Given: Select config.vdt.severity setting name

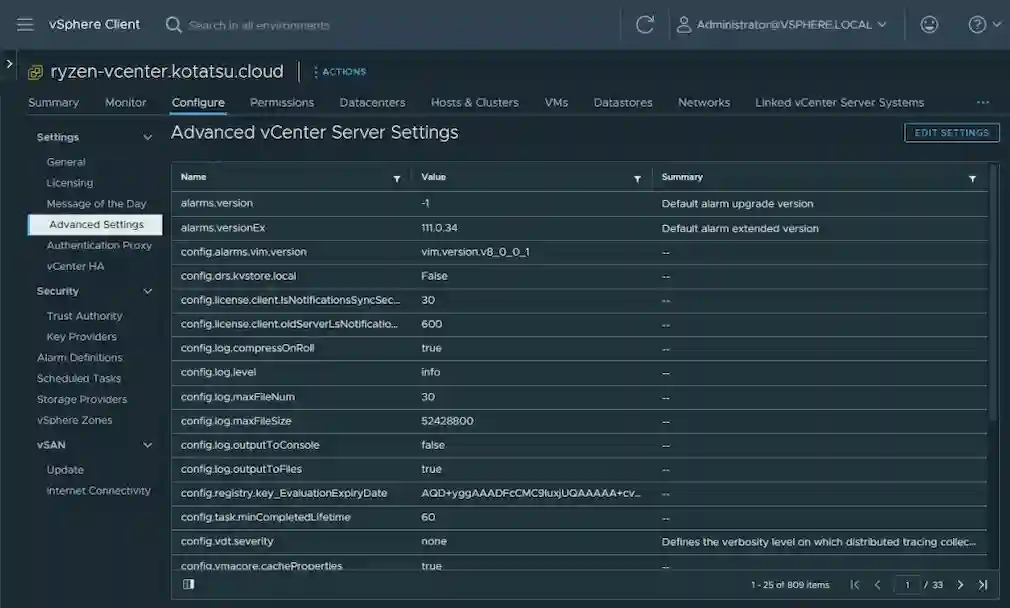Looking at the screenshot, I should (x=227, y=542).
